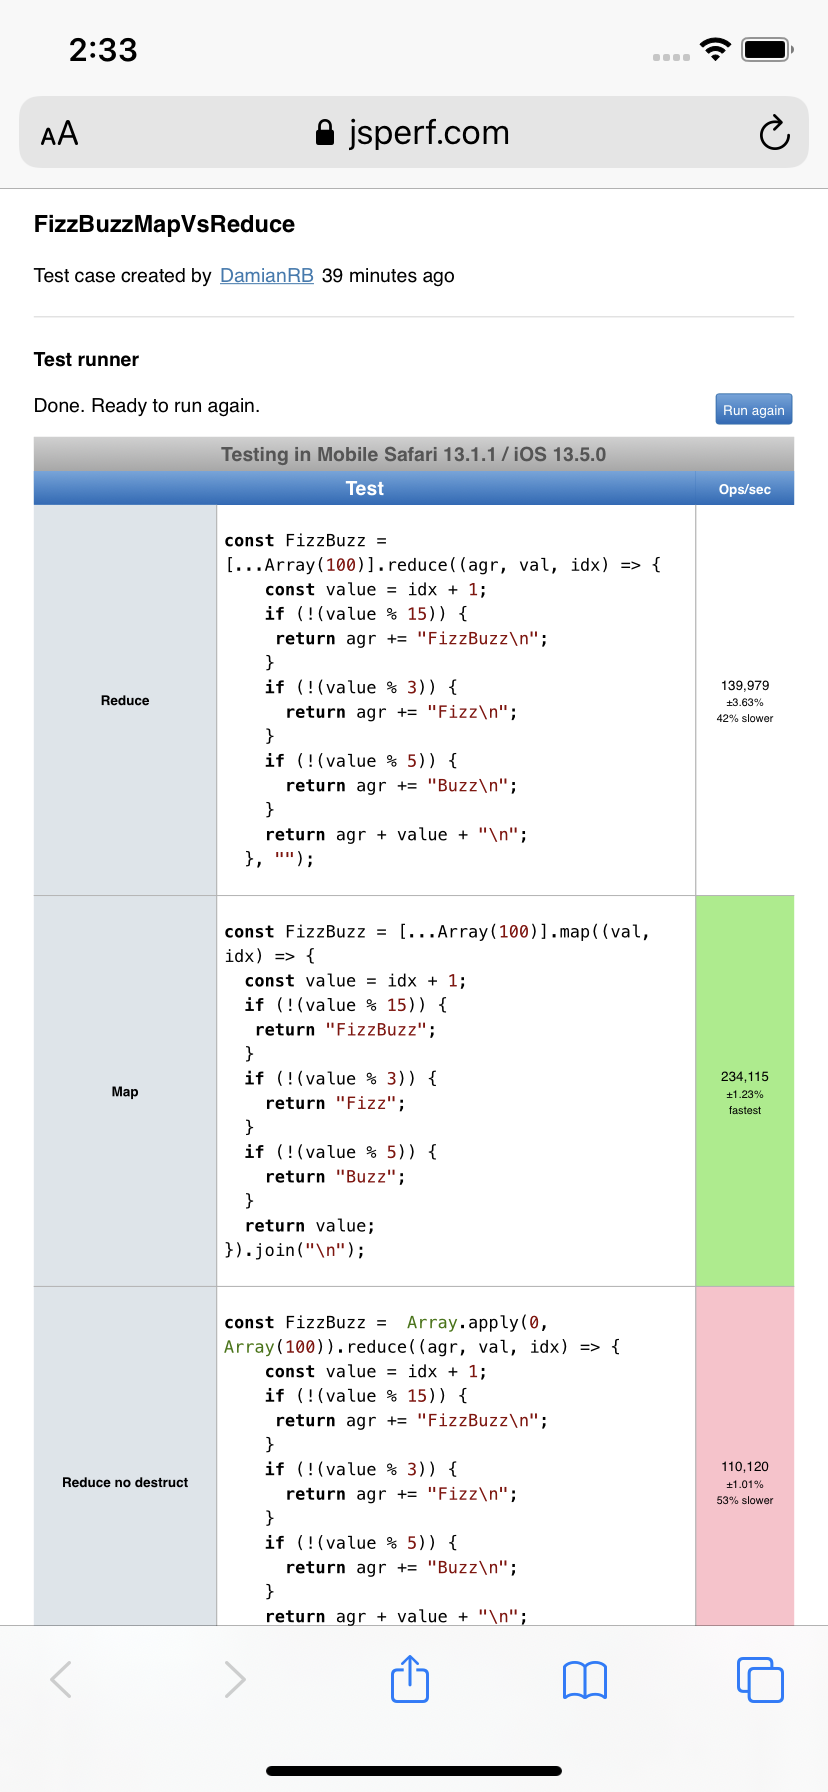Select the Reduce test name cell
This screenshot has height=1792, width=828.
(125, 700)
